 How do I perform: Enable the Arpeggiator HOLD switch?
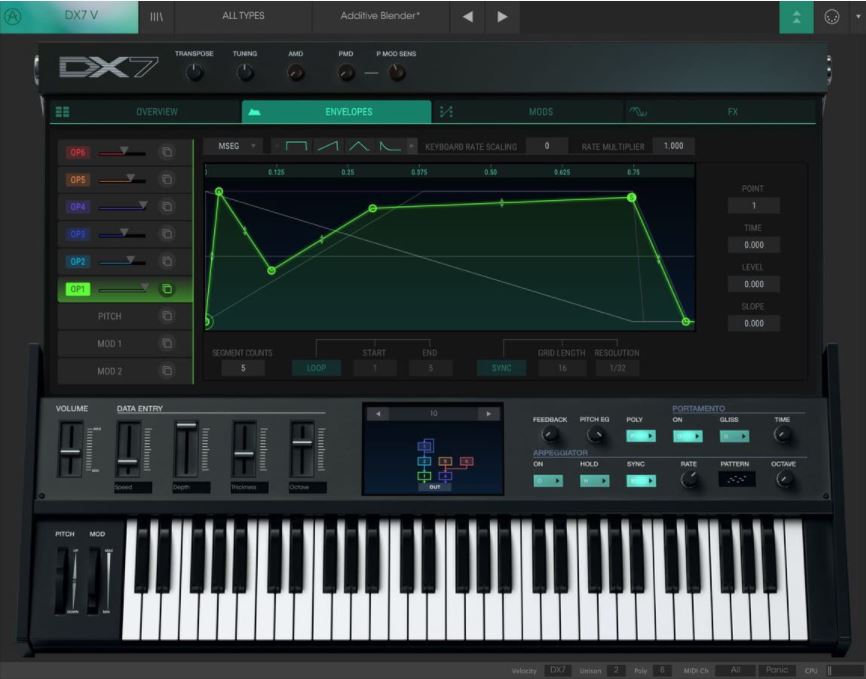coord(597,481)
